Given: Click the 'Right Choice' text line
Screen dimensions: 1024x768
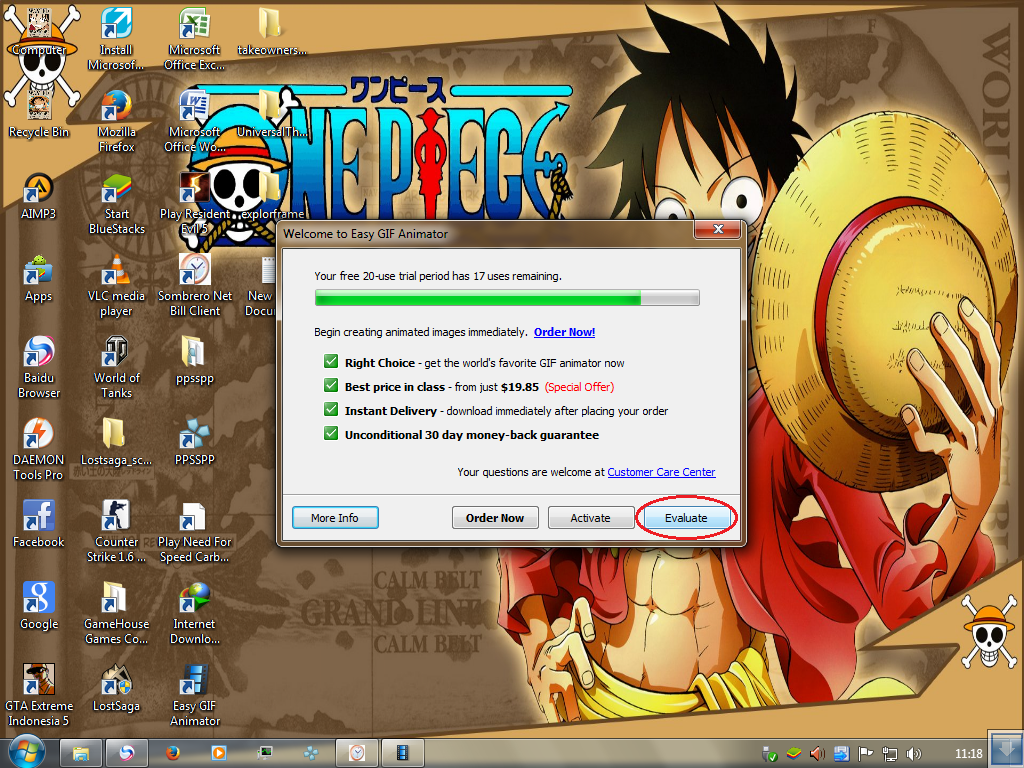Looking at the screenshot, I should (x=485, y=363).
